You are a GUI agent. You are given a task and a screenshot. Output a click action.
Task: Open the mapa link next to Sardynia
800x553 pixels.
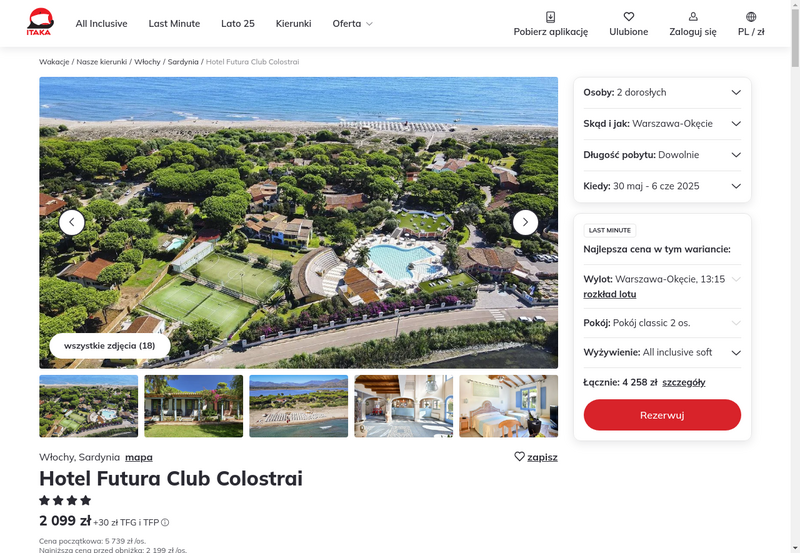tap(139, 457)
